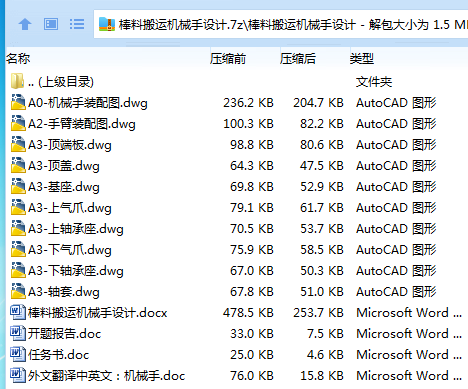Switch to icon view mode button
This screenshot has width=468, height=389.
51,24
